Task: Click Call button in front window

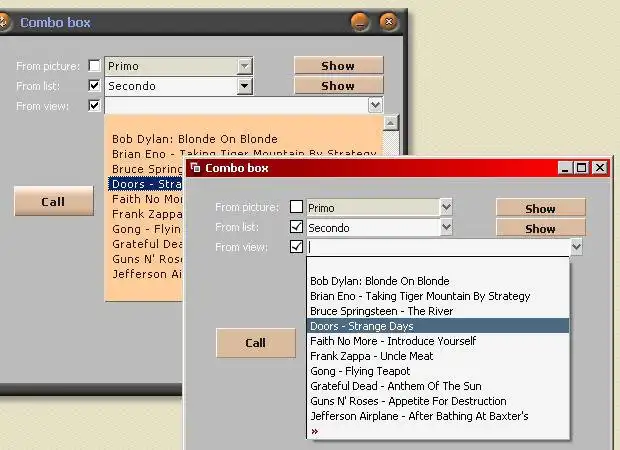Action: click(x=255, y=343)
